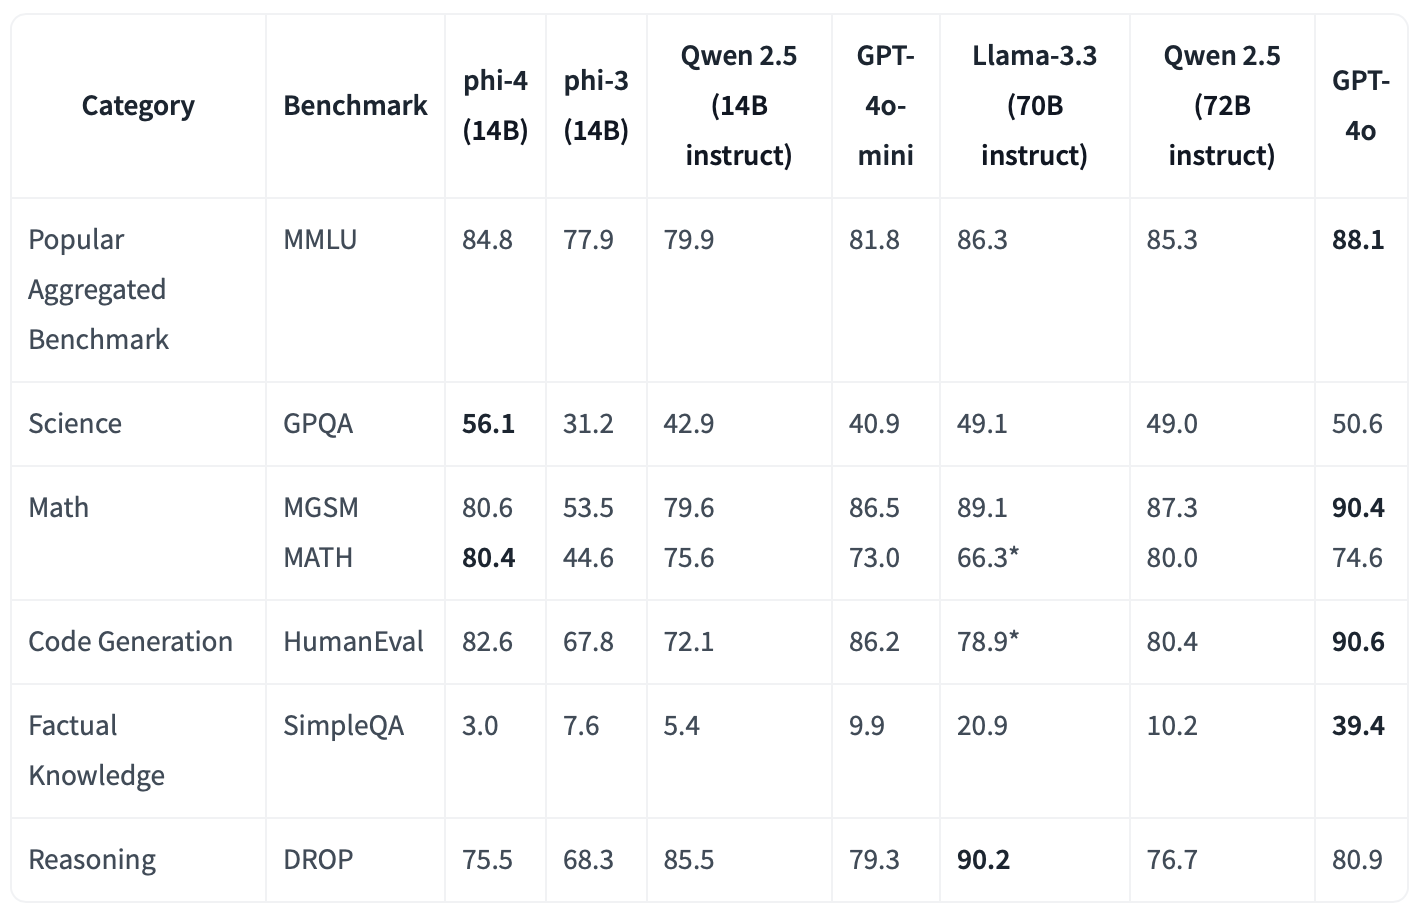Click the Factual Knowledge category cell

(x=96, y=751)
